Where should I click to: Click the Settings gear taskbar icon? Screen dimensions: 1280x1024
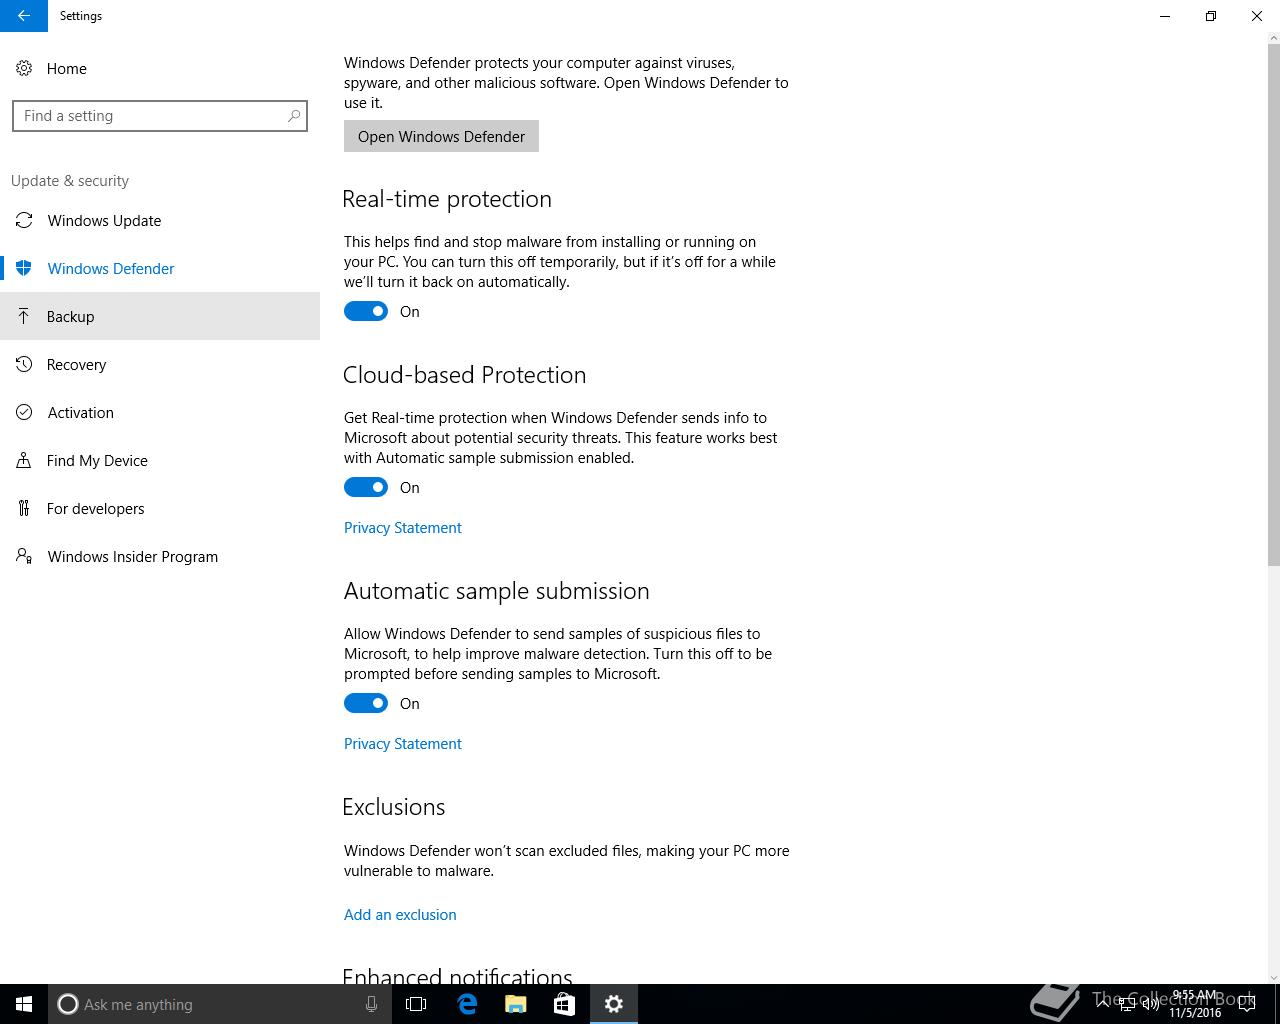pos(614,1004)
